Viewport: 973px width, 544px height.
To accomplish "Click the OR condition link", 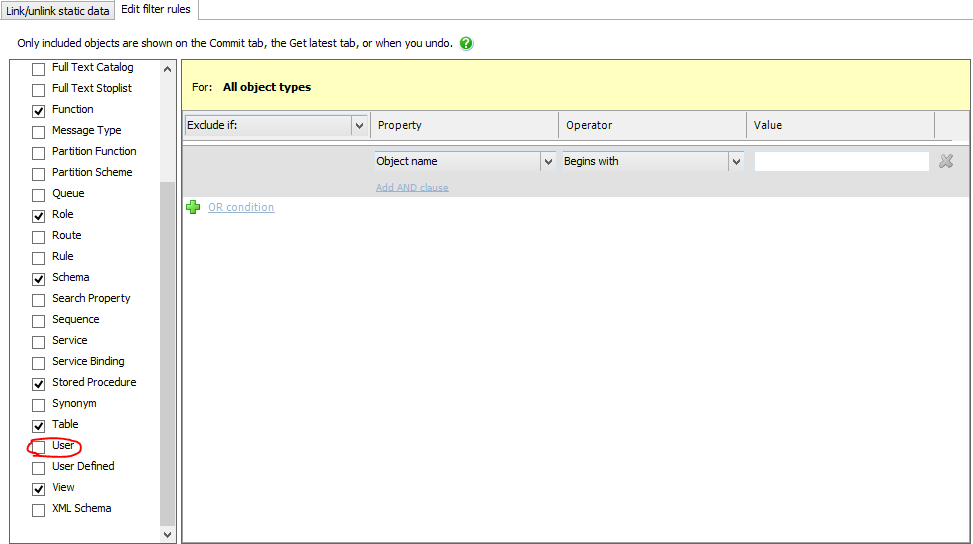I will pos(240,207).
